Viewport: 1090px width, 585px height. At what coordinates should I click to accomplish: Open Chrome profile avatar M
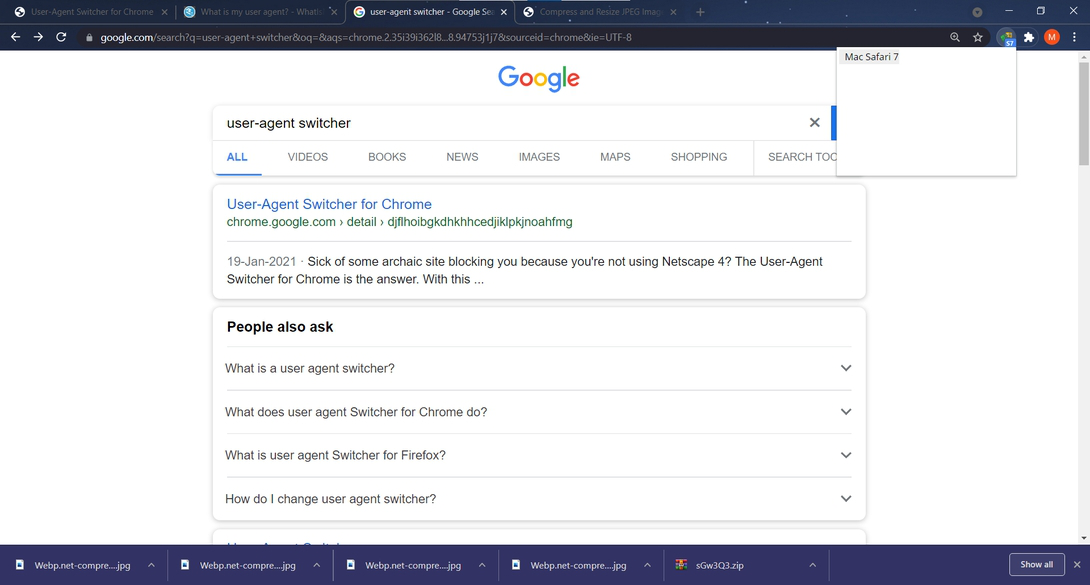coord(1052,38)
